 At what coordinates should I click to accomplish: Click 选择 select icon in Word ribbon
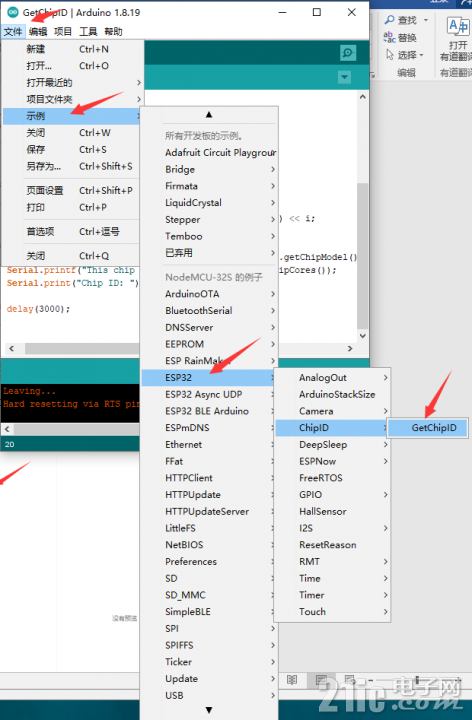(390, 55)
